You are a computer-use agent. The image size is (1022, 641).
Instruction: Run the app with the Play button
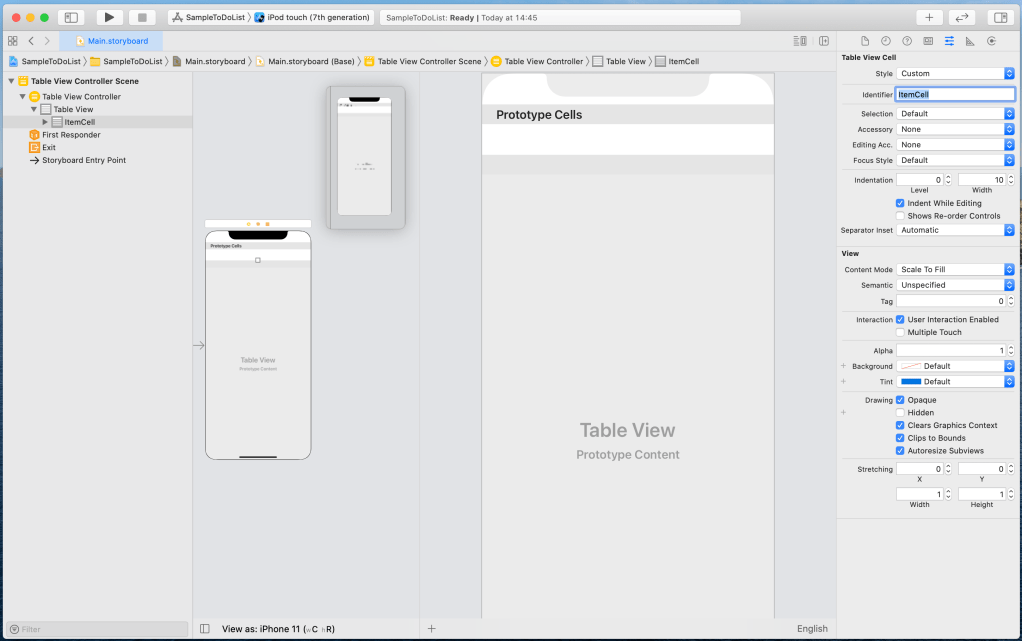(x=110, y=17)
